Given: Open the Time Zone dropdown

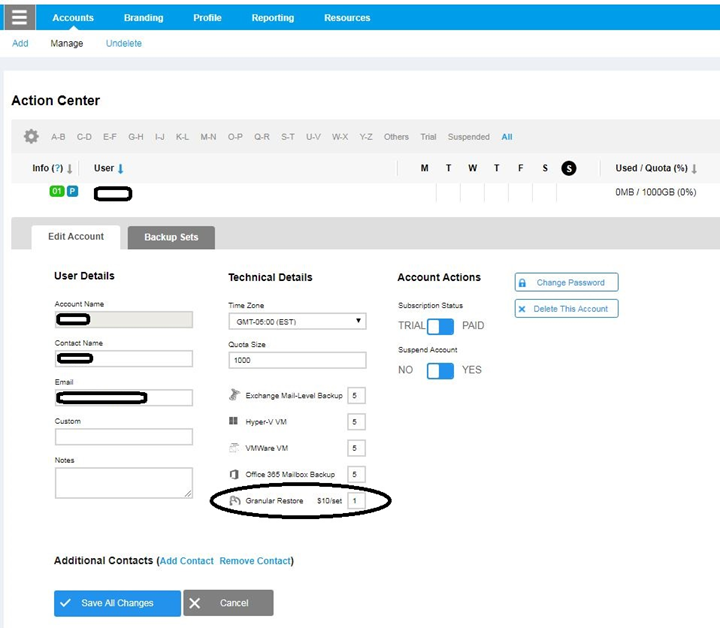Looking at the screenshot, I should pyautogui.click(x=297, y=321).
